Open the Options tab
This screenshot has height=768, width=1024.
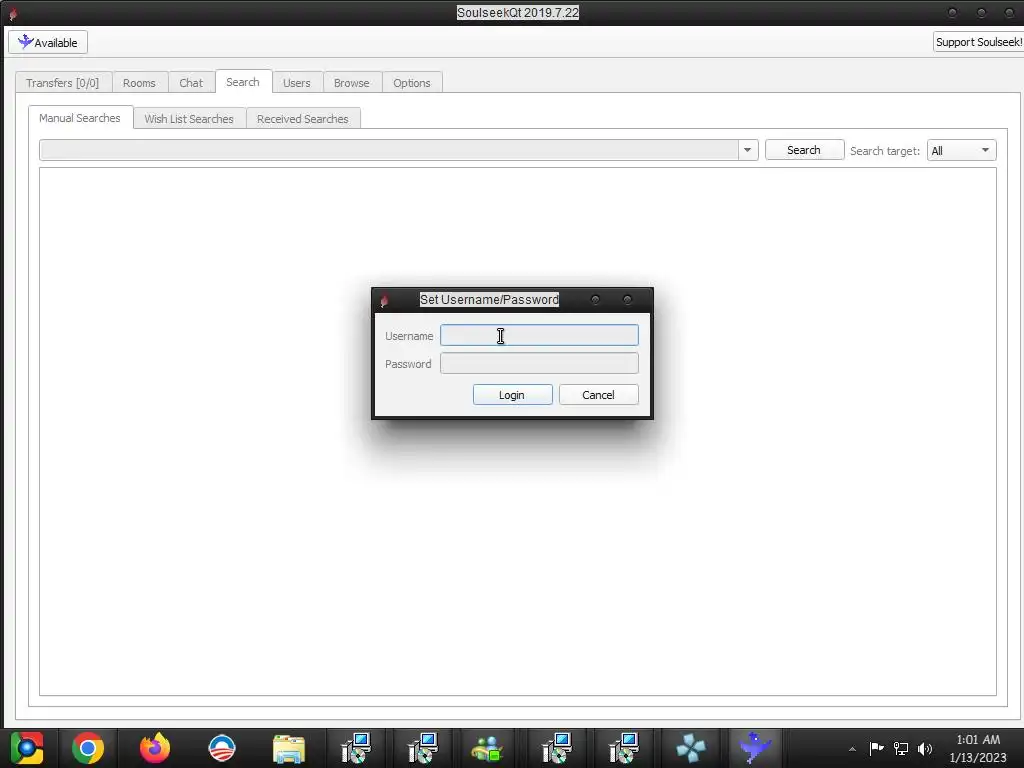(x=411, y=83)
